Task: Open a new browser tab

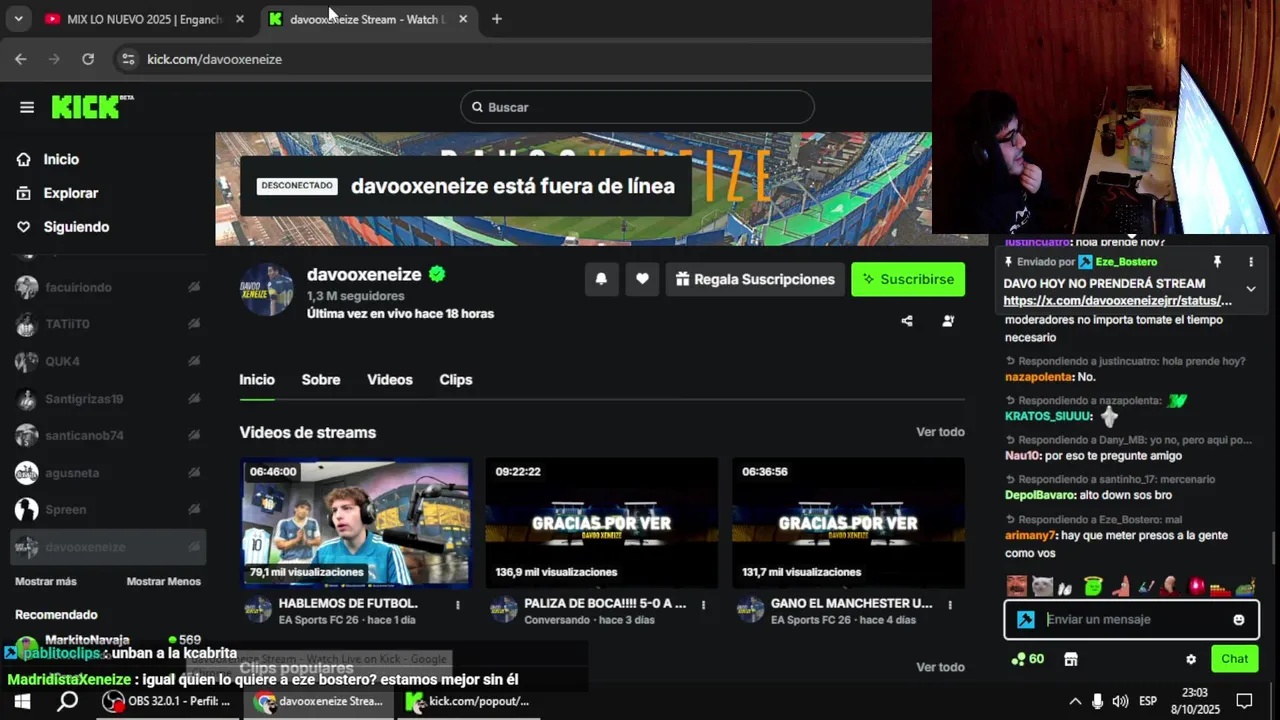Action: click(x=496, y=19)
